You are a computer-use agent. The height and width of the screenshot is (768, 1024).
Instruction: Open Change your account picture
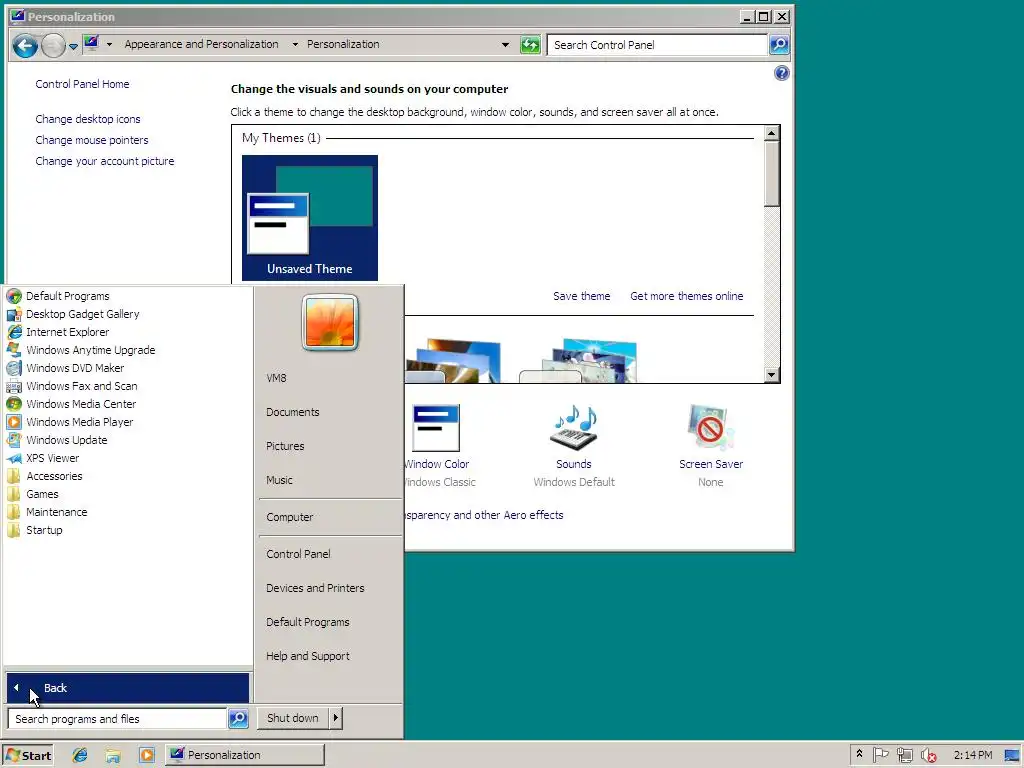pyautogui.click(x=104, y=161)
